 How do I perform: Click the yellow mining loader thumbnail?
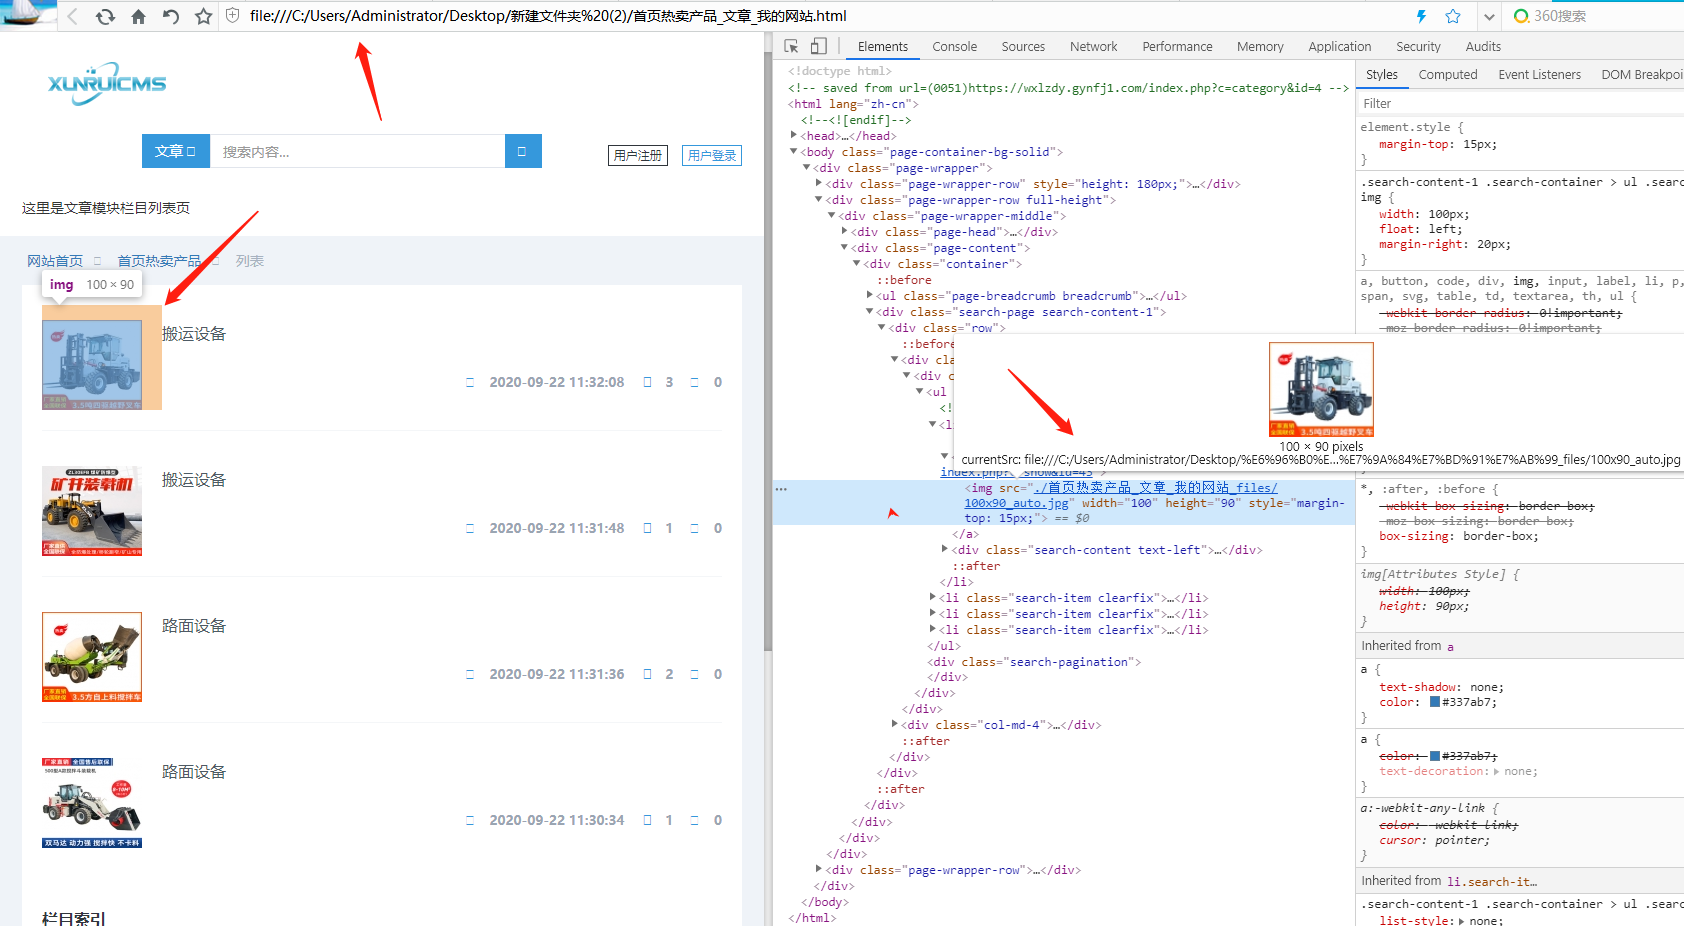coord(92,511)
